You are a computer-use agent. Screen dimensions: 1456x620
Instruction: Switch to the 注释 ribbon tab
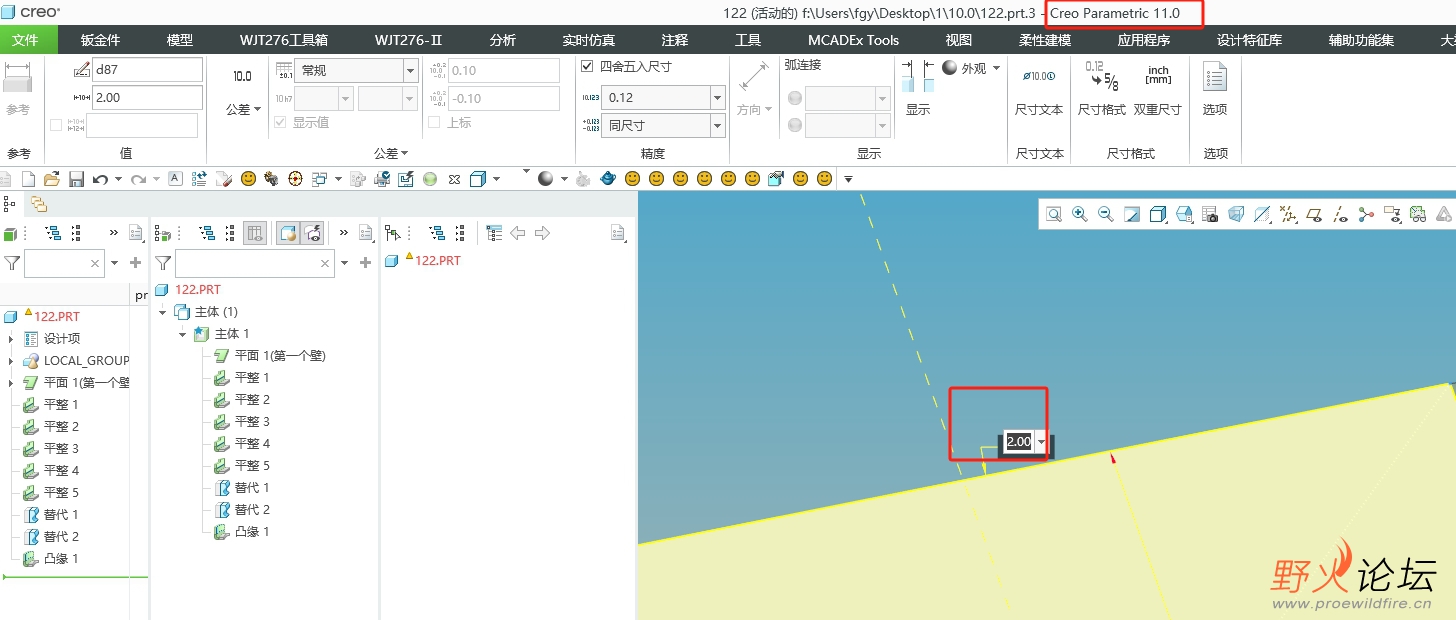[x=675, y=40]
